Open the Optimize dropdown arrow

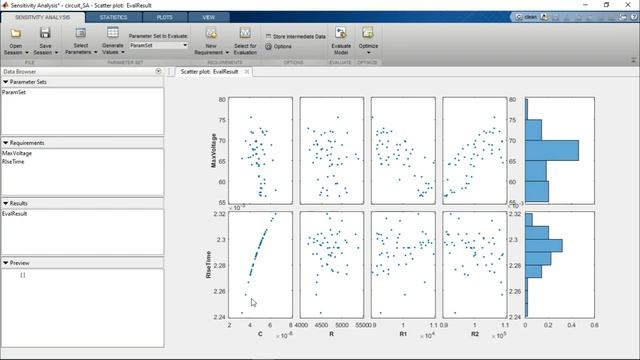(368, 53)
